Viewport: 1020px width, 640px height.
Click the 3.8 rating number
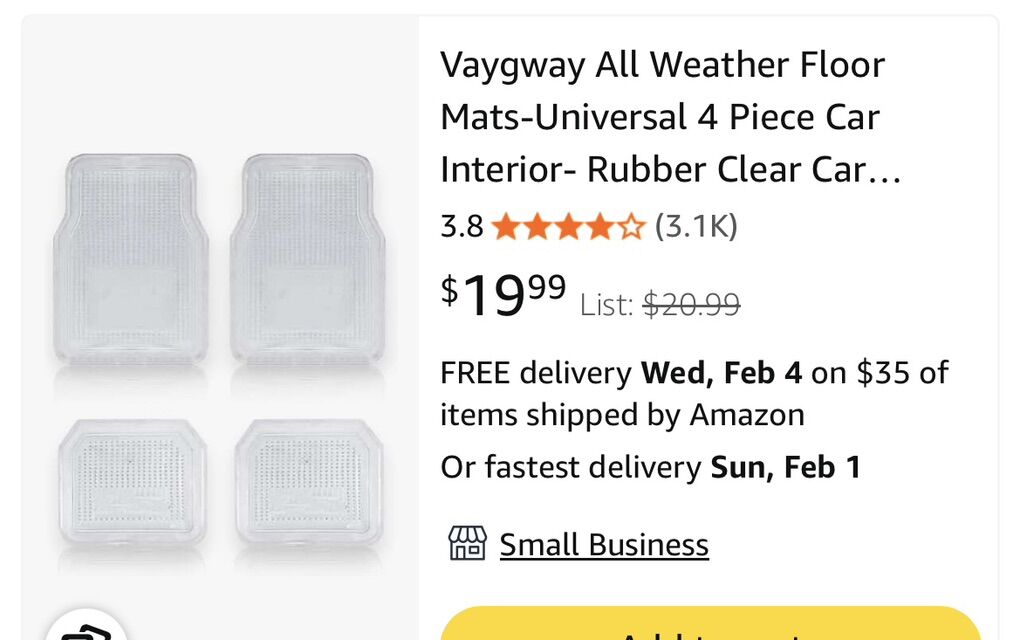pos(461,227)
